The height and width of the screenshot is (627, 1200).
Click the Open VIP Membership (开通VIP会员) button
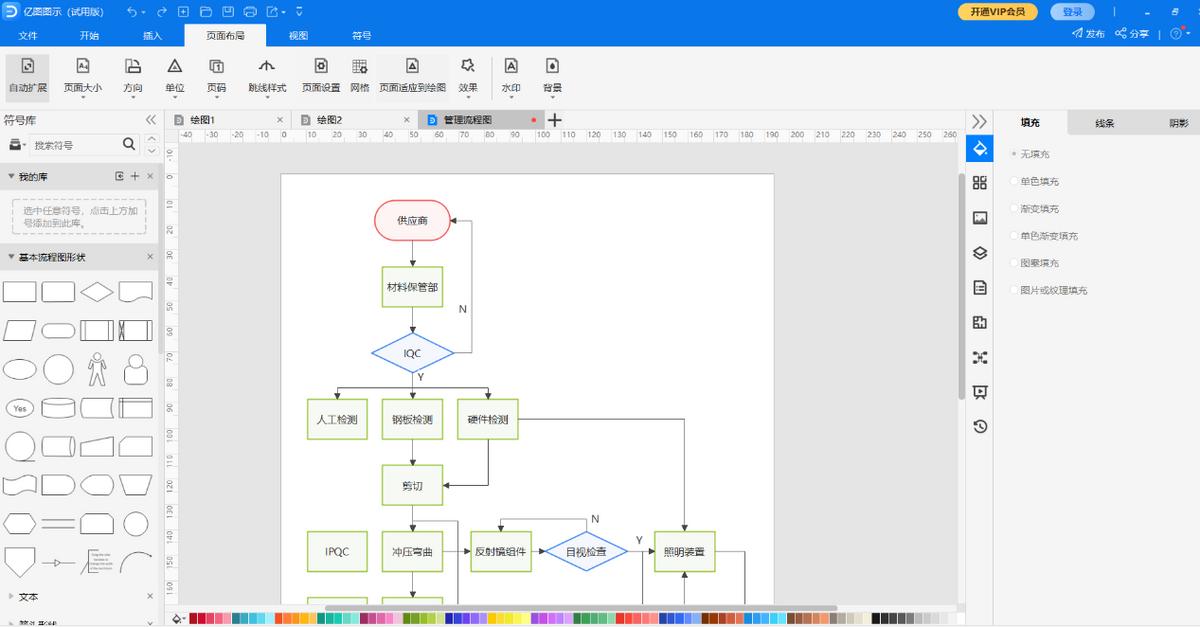[997, 12]
